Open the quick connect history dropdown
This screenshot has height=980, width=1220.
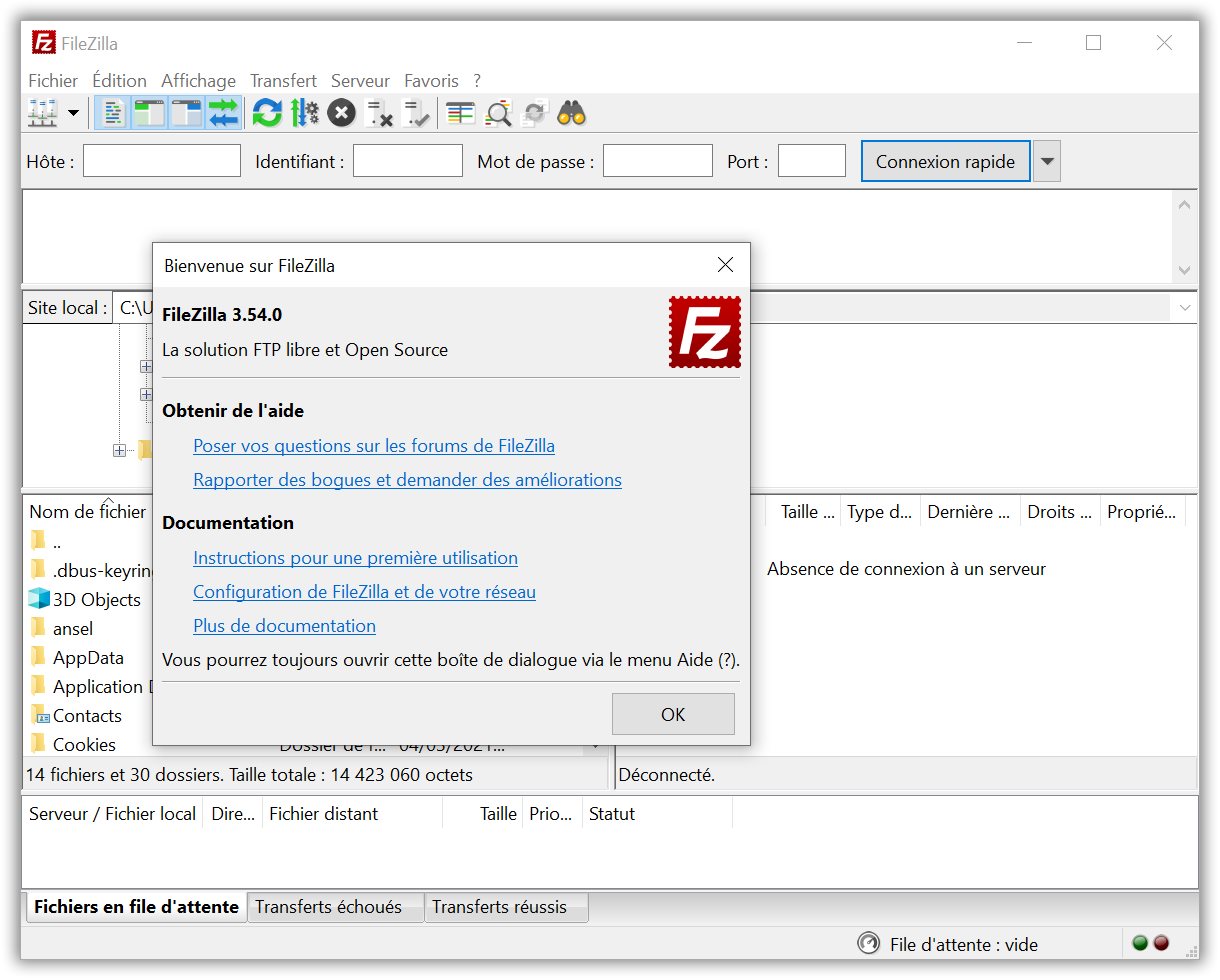1047,161
